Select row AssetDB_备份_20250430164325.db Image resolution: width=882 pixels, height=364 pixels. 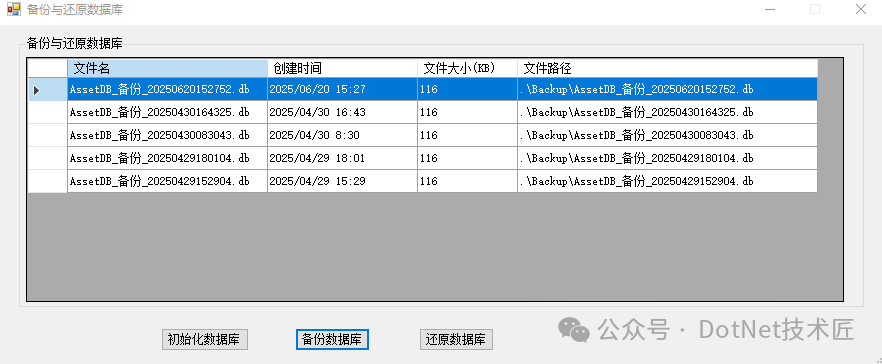pos(422,113)
